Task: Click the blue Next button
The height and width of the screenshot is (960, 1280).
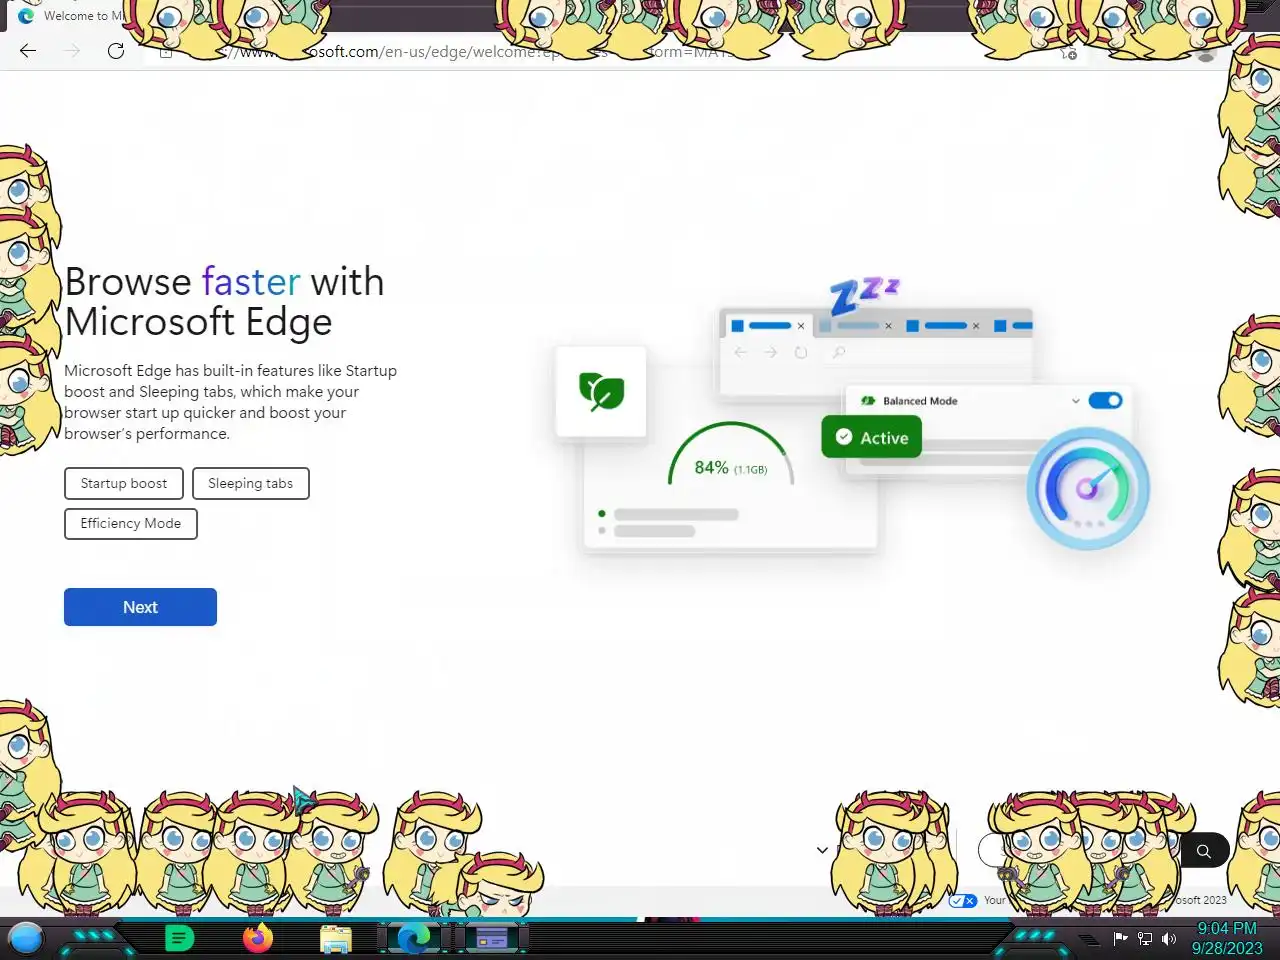Action: pos(140,607)
